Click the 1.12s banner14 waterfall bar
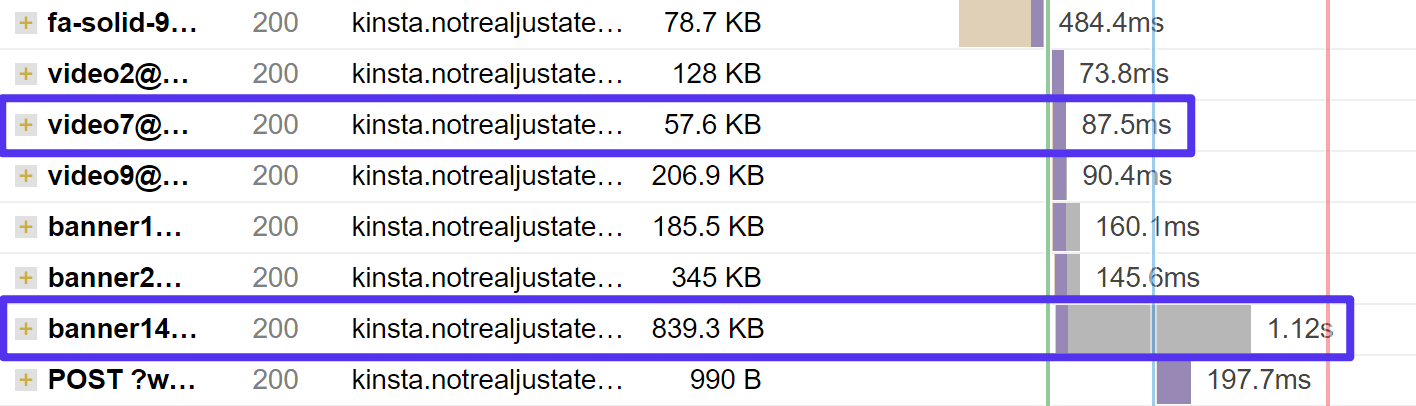 click(x=1153, y=329)
